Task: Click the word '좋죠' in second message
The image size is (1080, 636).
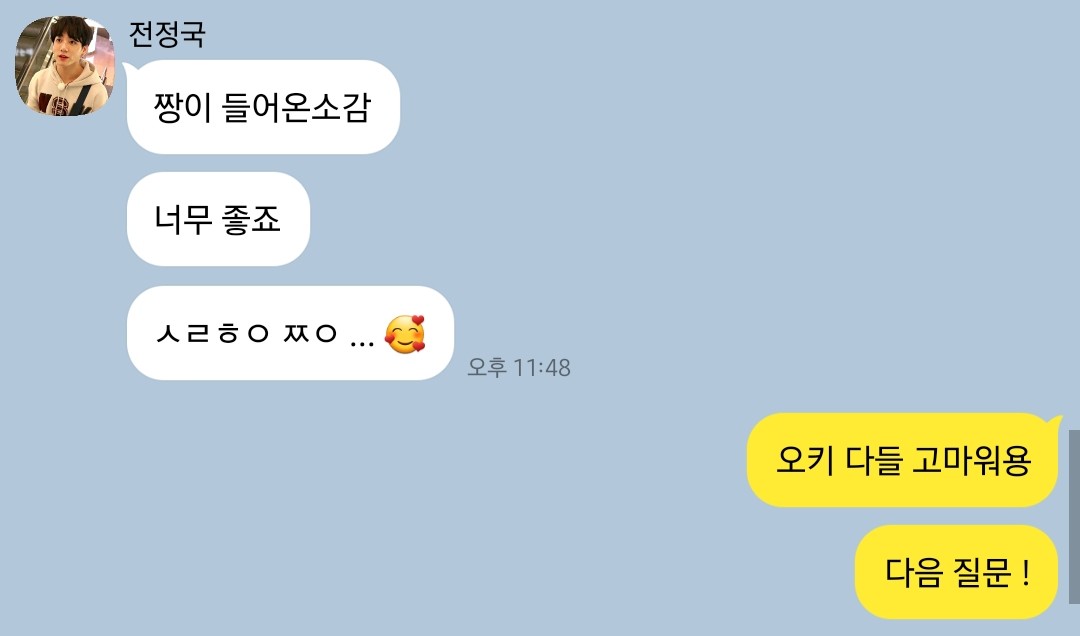Action: pyautogui.click(x=251, y=219)
